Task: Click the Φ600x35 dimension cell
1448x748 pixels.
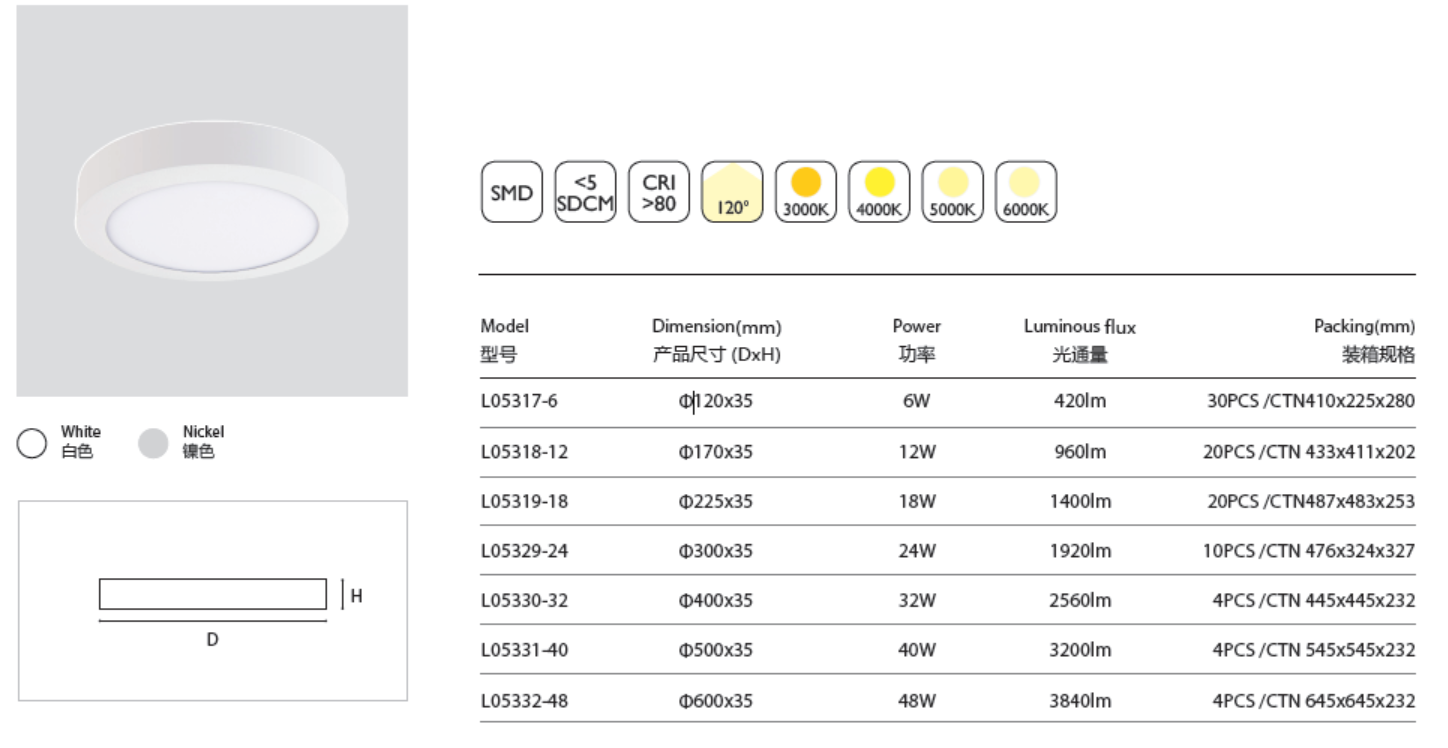Action: 716,700
